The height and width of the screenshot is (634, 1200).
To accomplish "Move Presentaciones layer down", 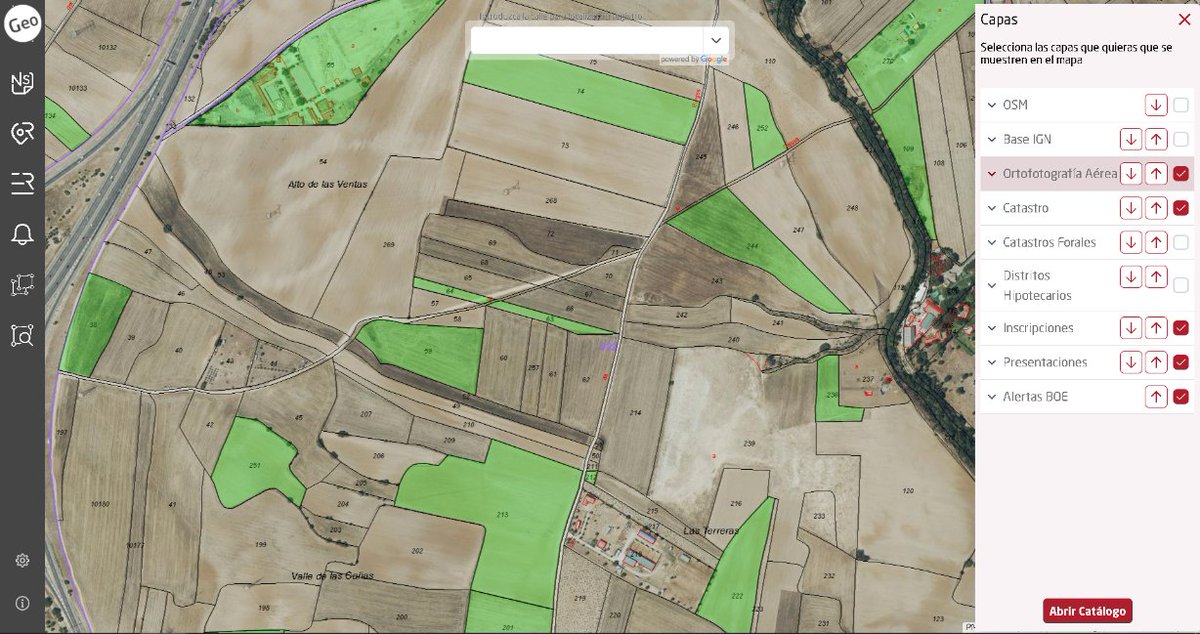I will (x=1131, y=362).
